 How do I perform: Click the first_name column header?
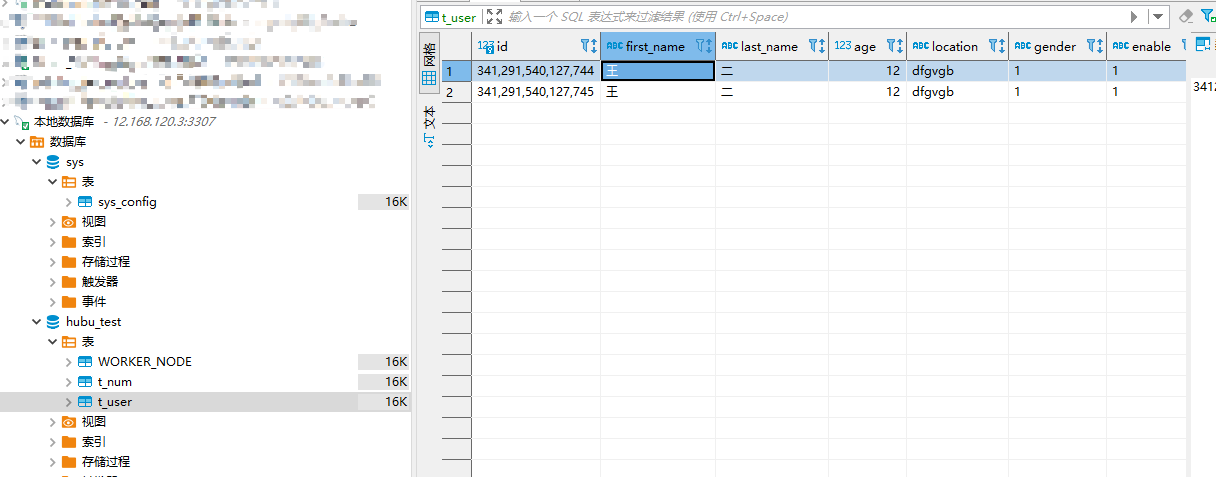pos(655,46)
